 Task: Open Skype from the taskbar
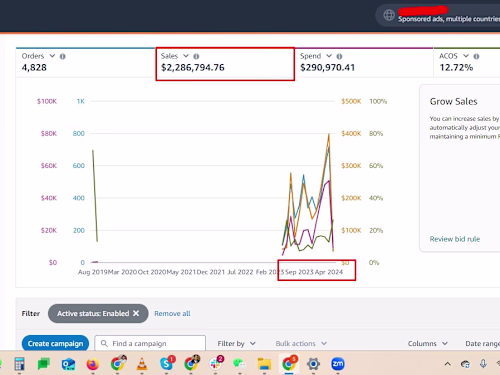[167, 363]
